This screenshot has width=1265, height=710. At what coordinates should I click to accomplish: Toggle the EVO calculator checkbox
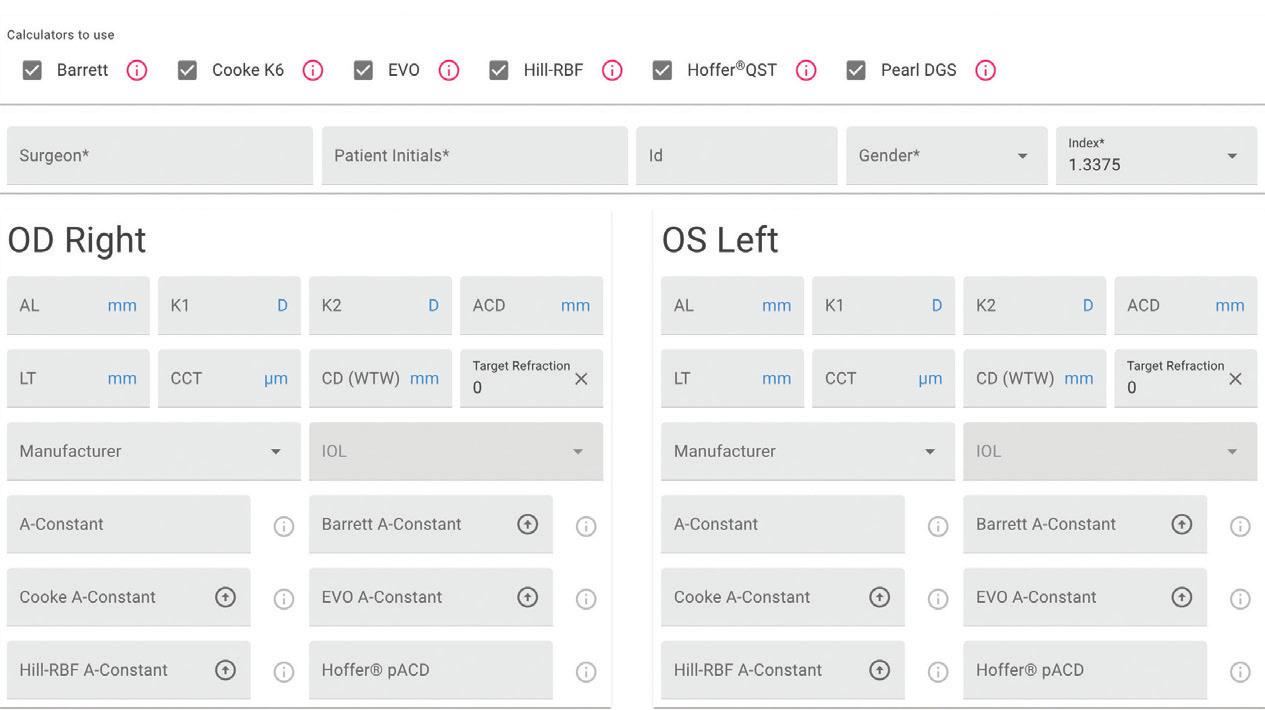[363, 71]
